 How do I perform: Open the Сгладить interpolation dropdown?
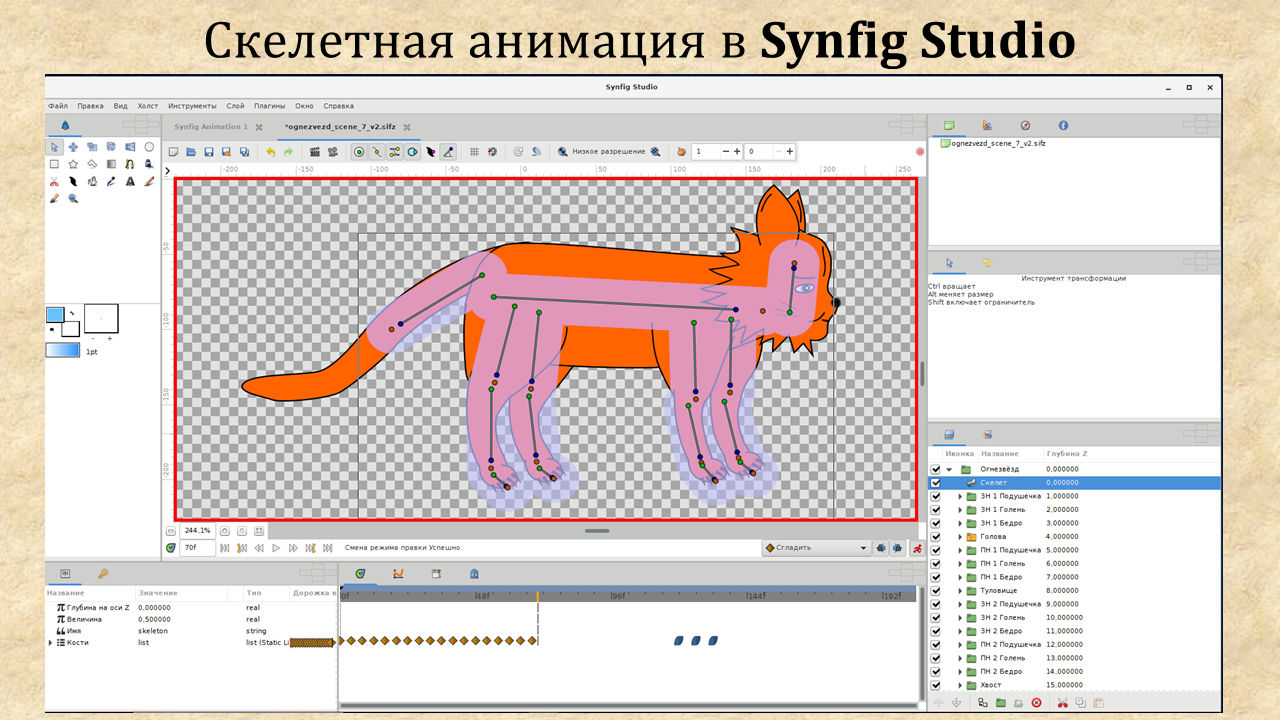pos(816,548)
